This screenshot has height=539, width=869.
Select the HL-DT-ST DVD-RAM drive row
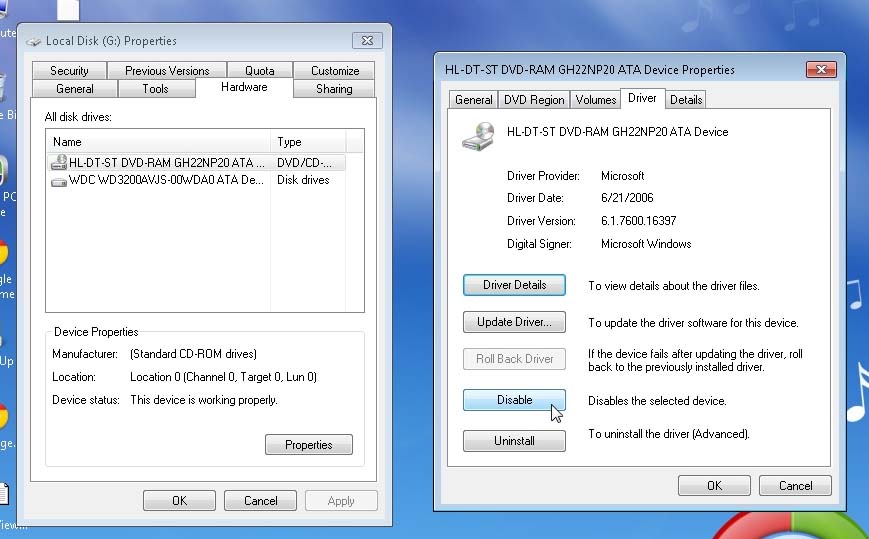[197, 162]
